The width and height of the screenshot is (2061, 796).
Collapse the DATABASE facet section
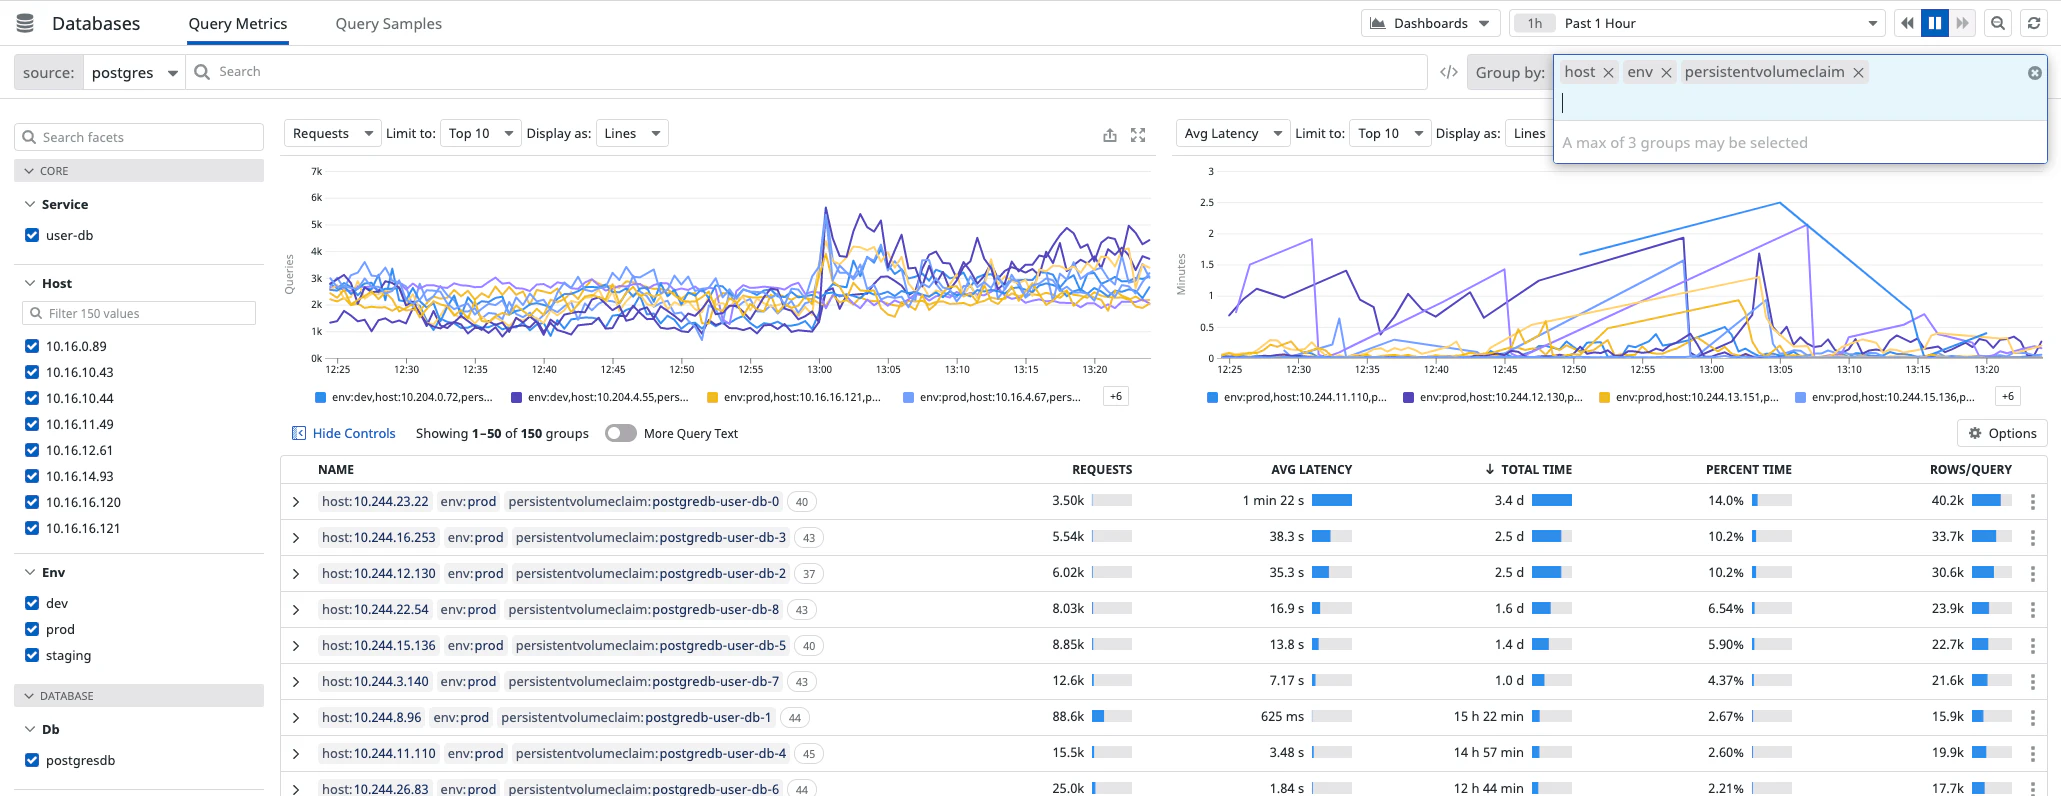pos(139,696)
